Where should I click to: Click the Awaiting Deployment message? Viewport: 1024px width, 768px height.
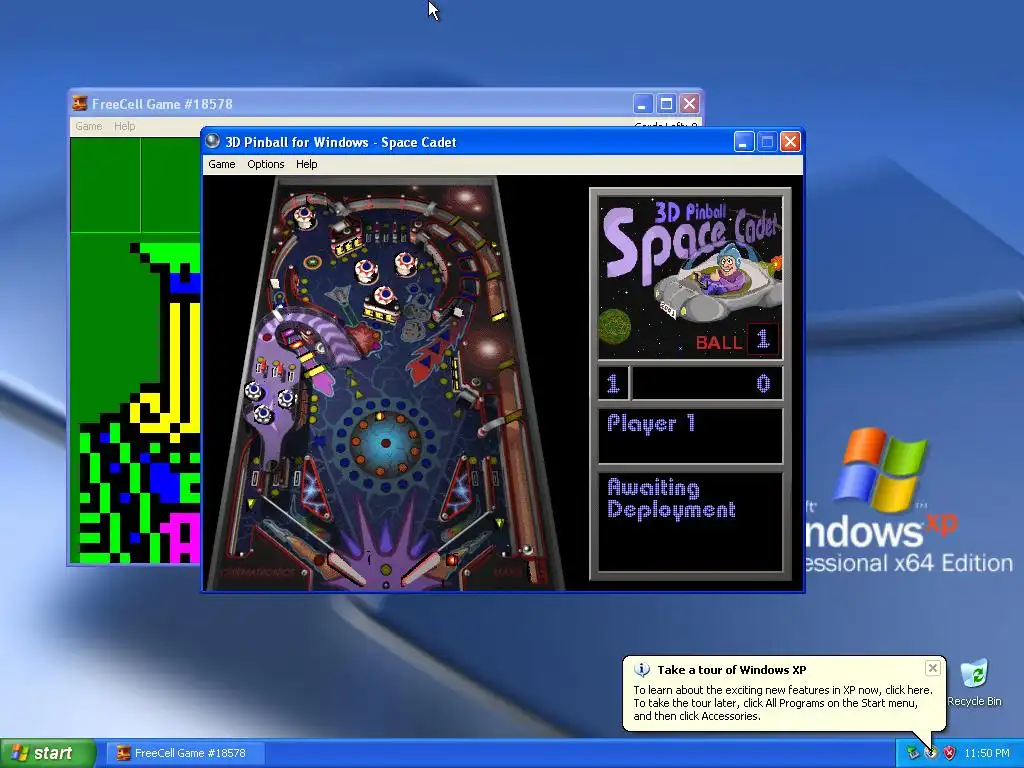[671, 499]
